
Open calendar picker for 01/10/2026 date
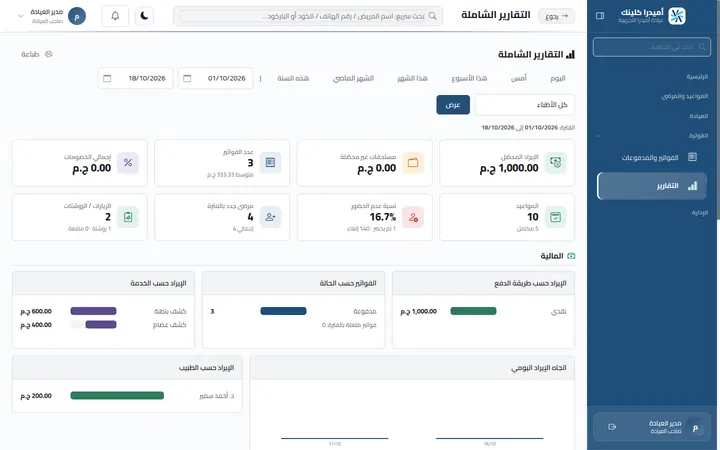187,79
